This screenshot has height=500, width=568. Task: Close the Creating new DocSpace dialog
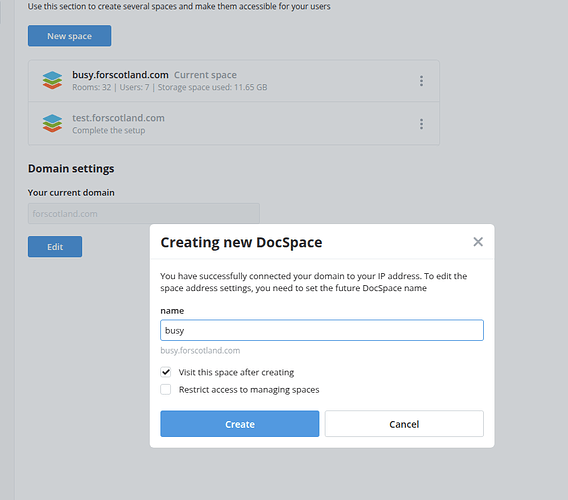478,242
